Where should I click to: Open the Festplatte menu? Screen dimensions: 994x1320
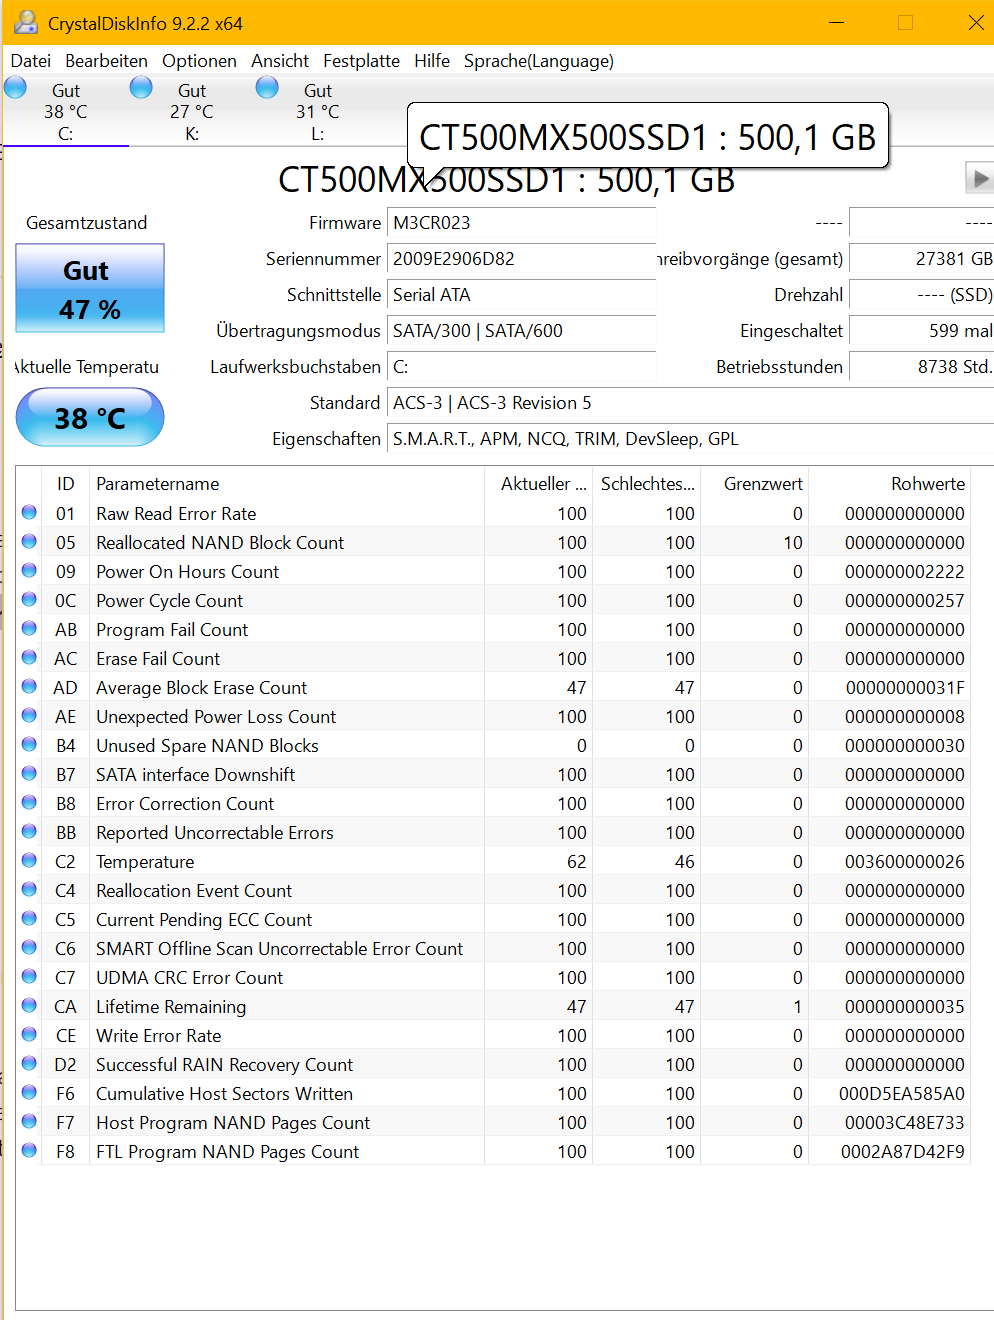point(361,61)
